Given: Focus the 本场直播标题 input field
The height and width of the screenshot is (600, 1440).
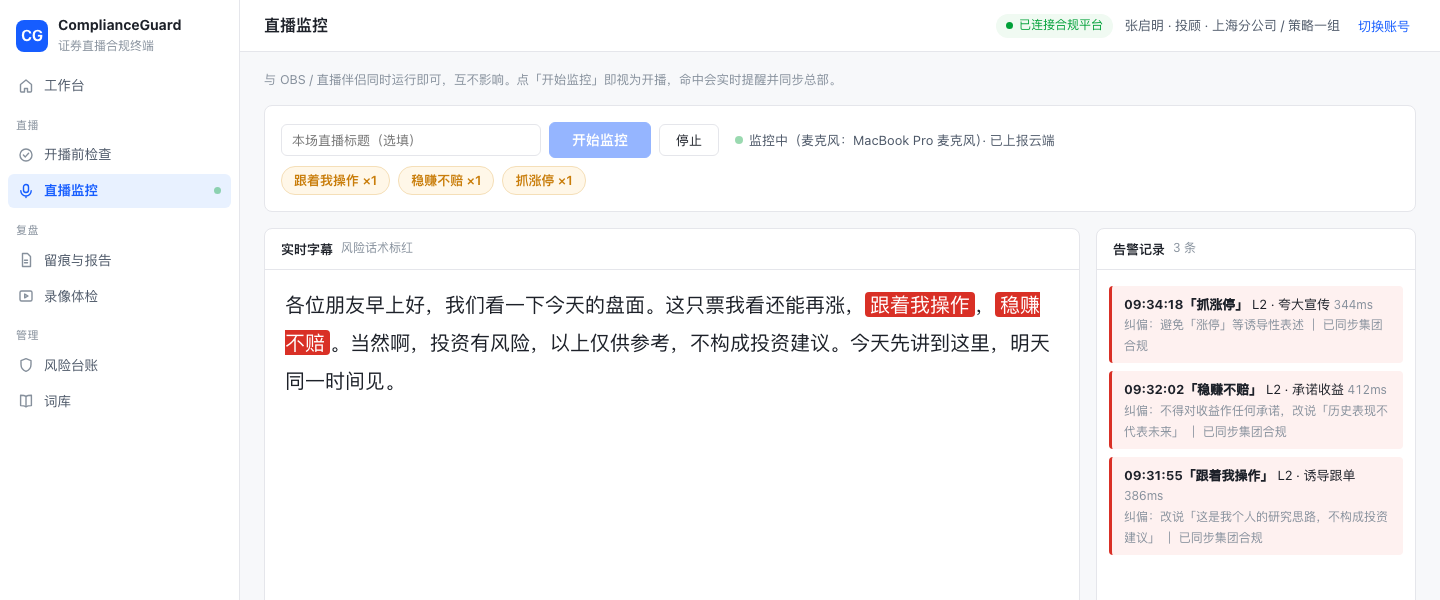Looking at the screenshot, I should (x=411, y=140).
